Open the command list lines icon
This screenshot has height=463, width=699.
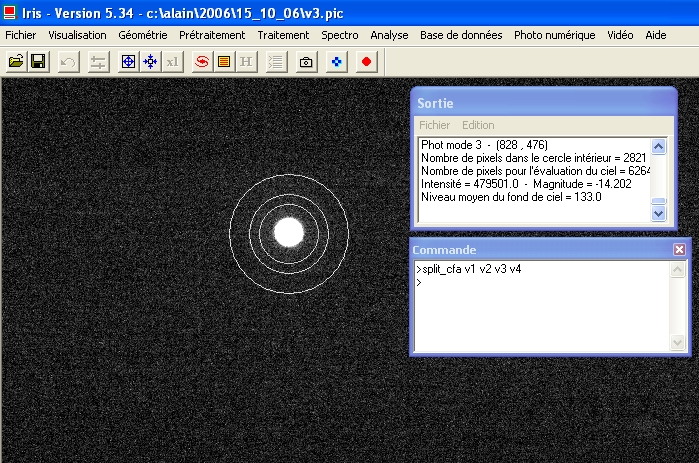276,61
